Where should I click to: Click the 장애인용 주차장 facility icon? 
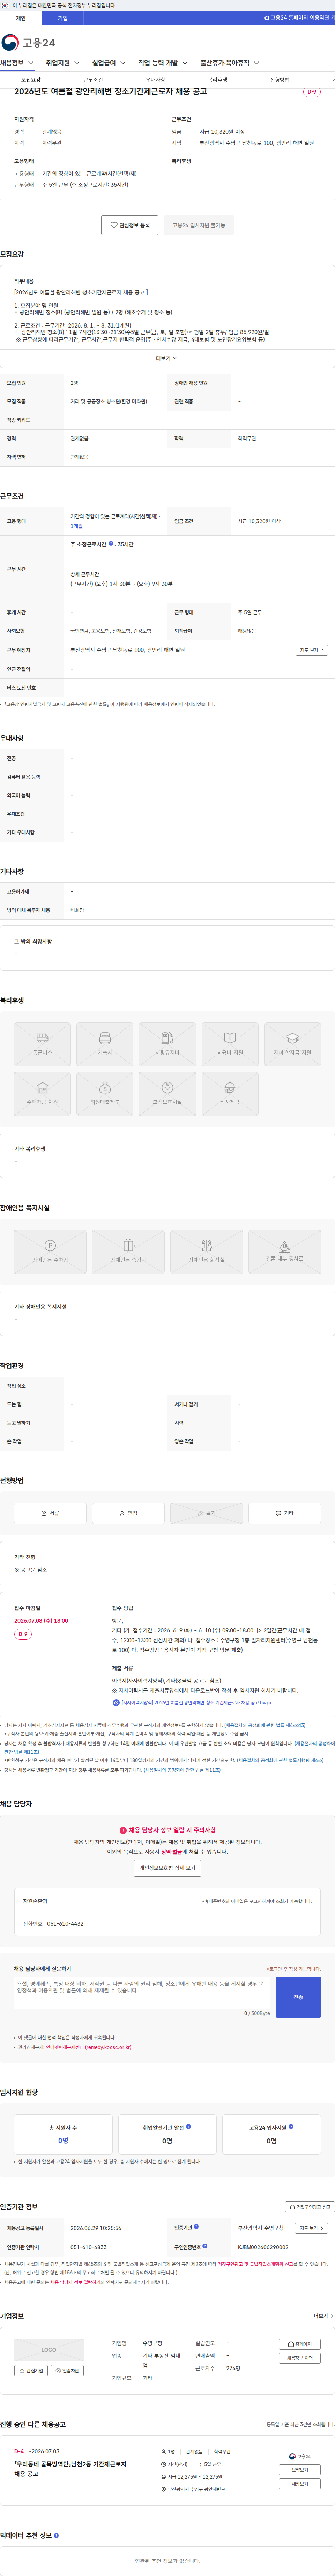tap(50, 1251)
